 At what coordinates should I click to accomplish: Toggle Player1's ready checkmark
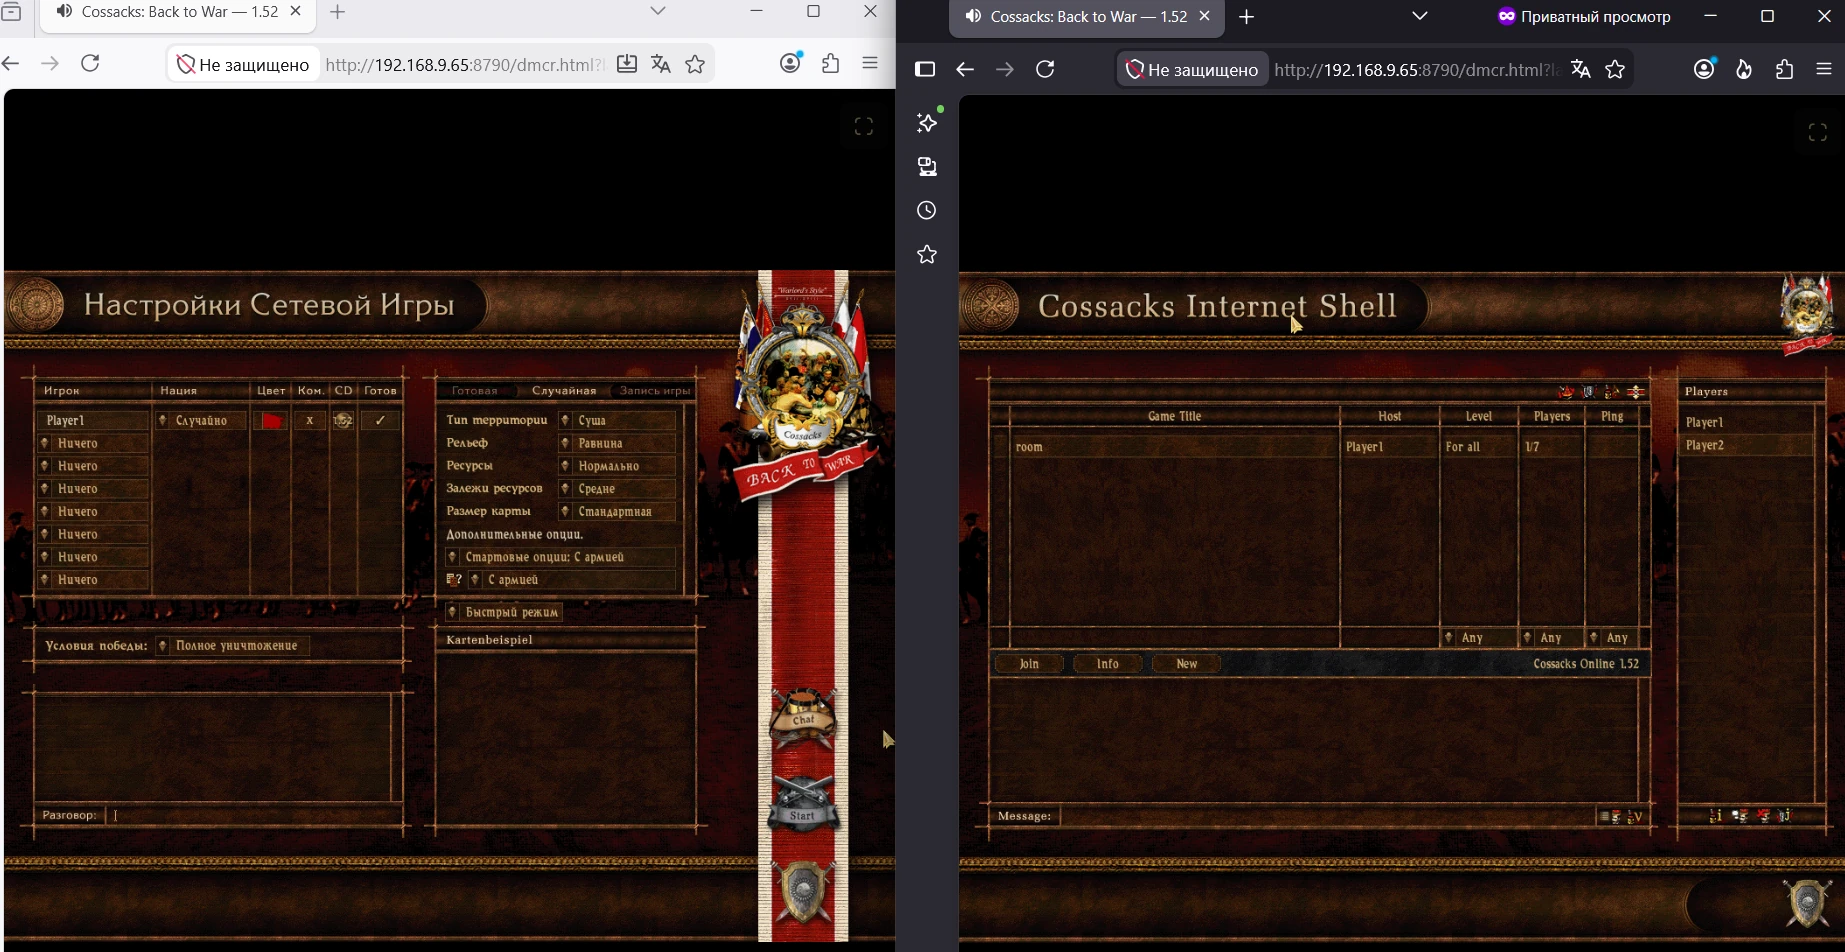click(x=380, y=421)
